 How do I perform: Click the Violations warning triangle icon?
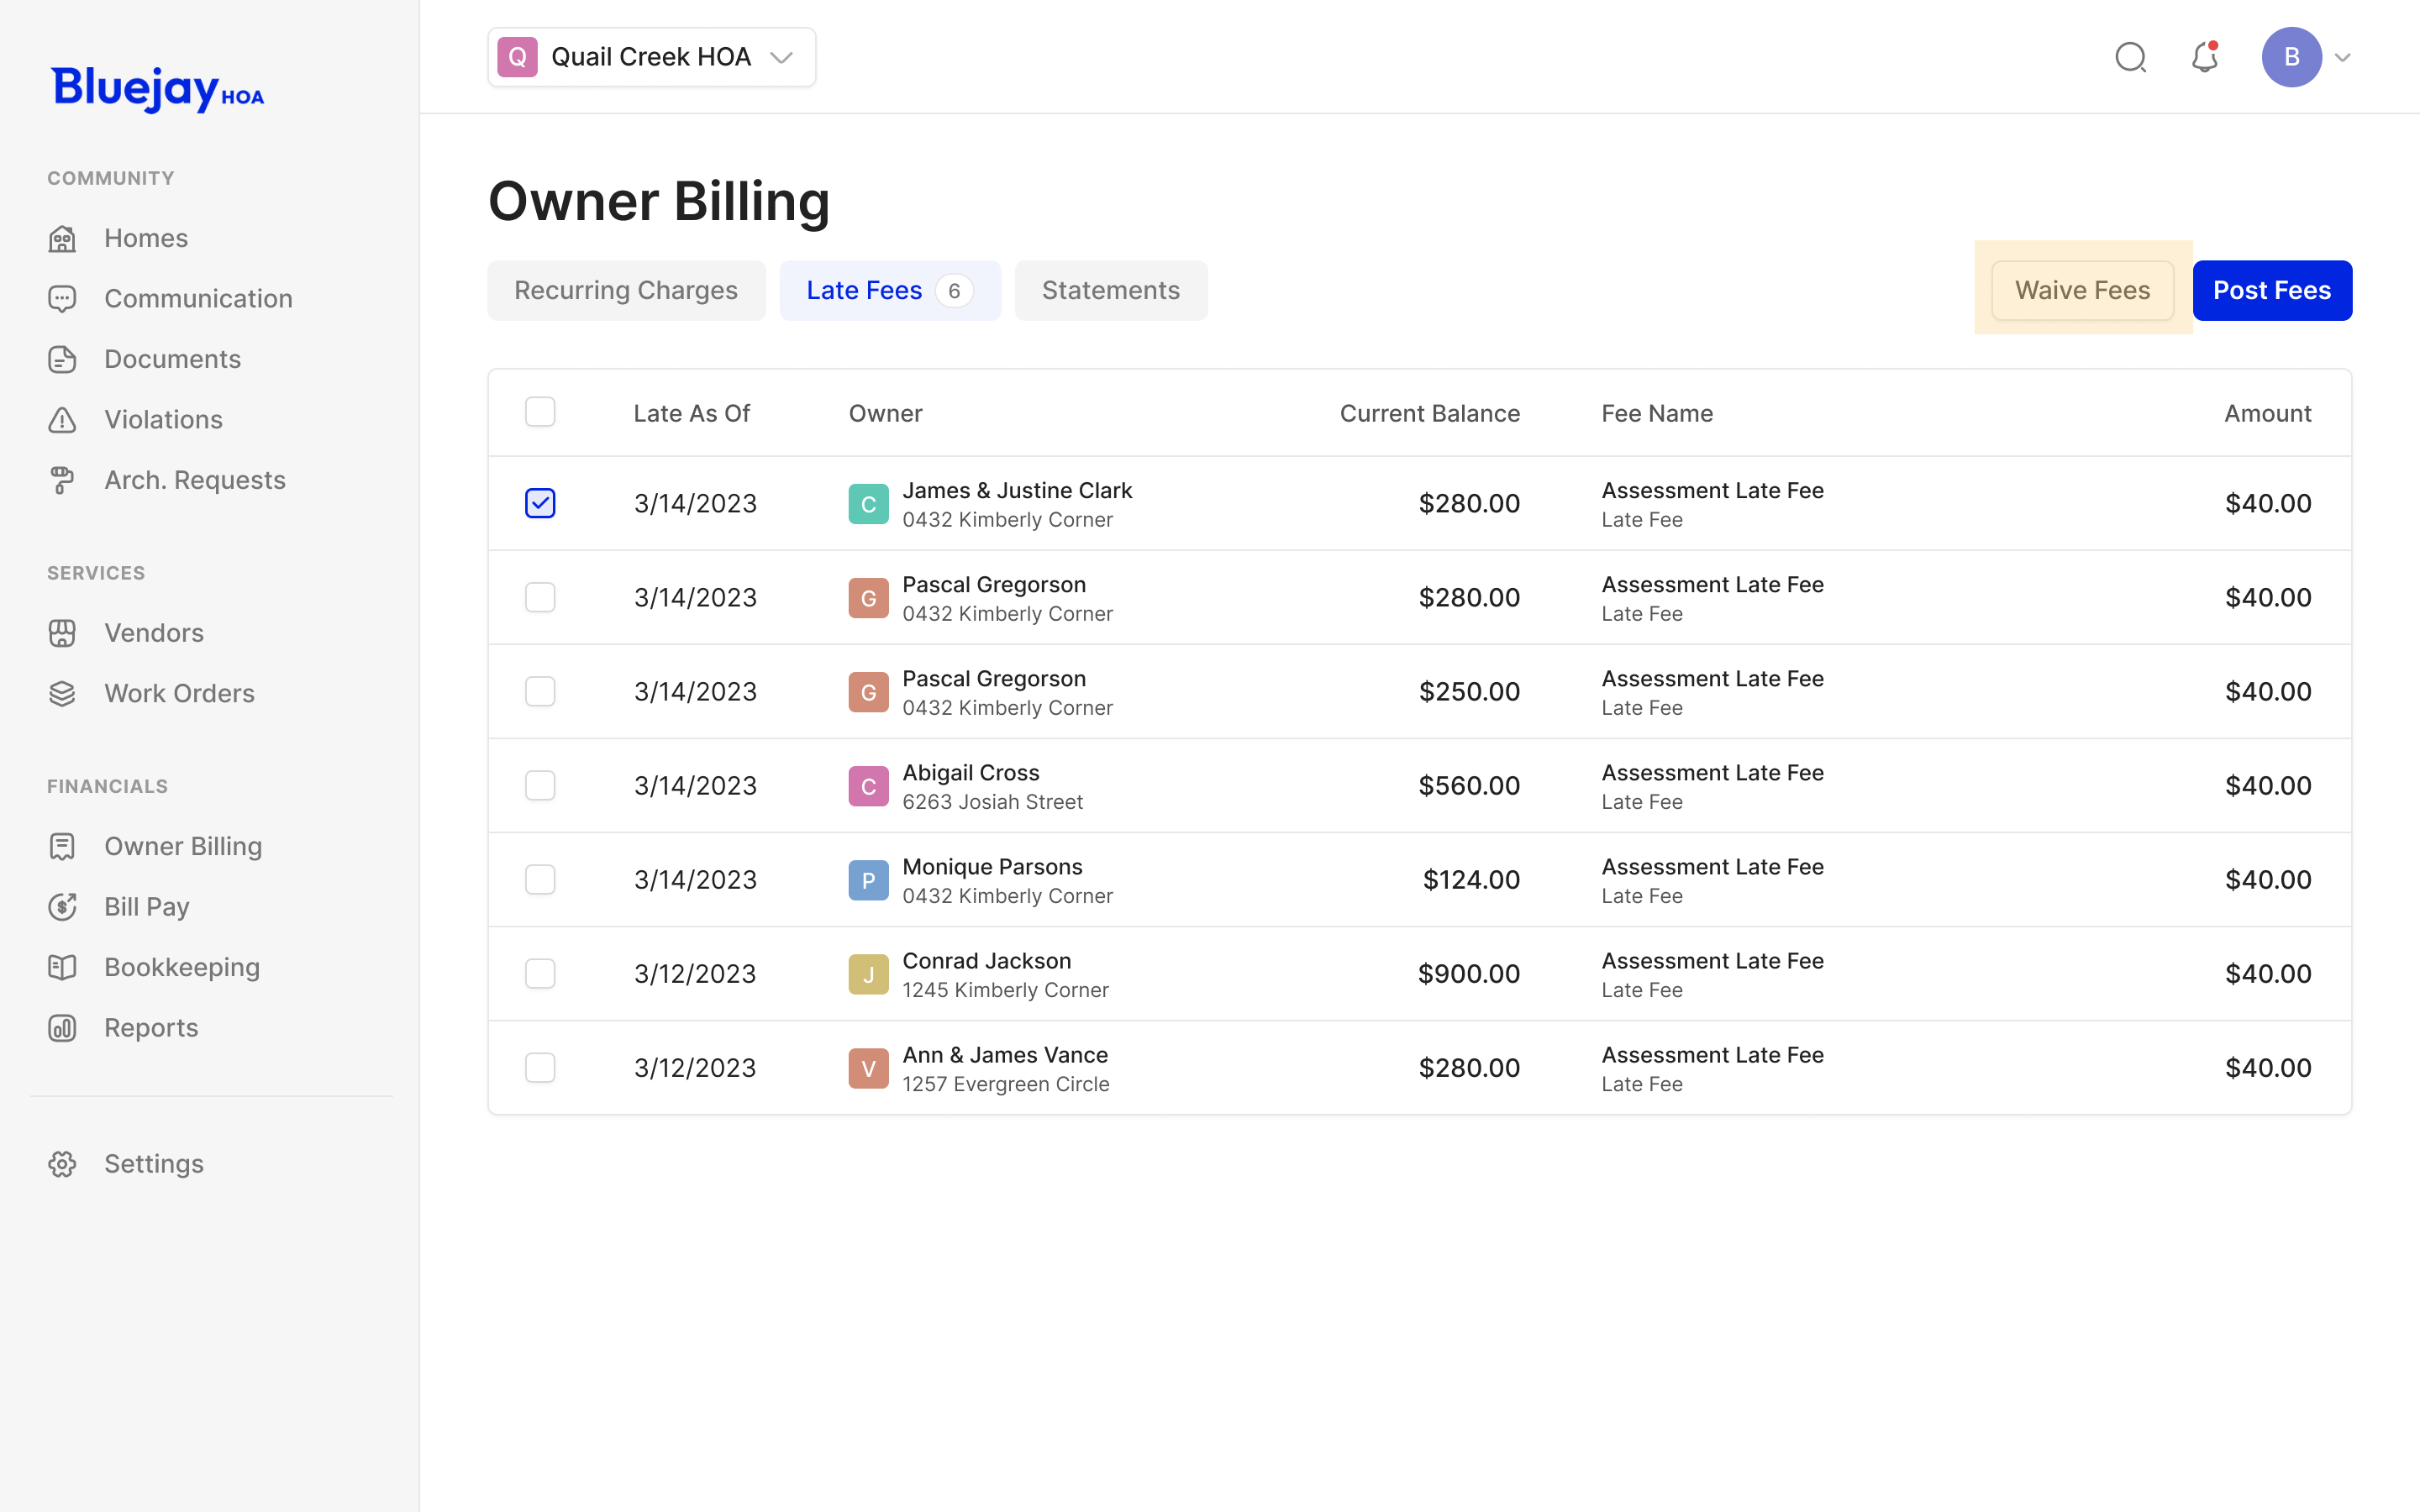pyautogui.click(x=62, y=420)
